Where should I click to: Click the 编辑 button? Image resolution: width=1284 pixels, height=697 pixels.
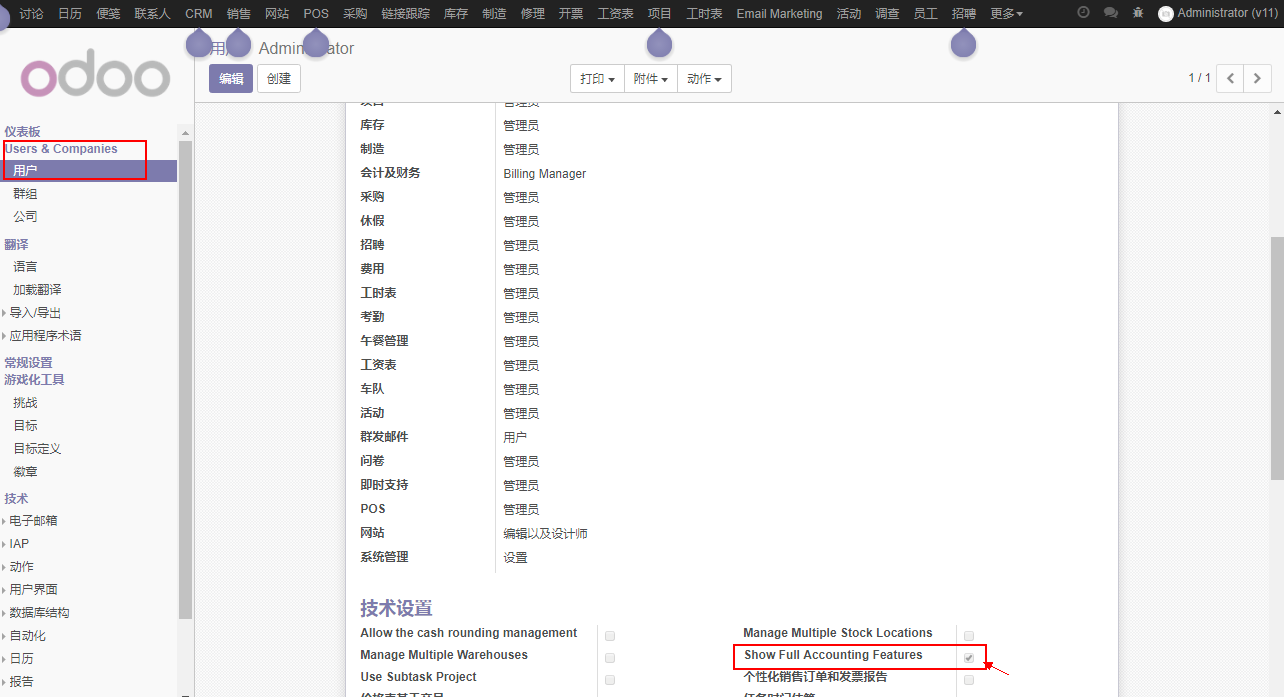click(231, 79)
